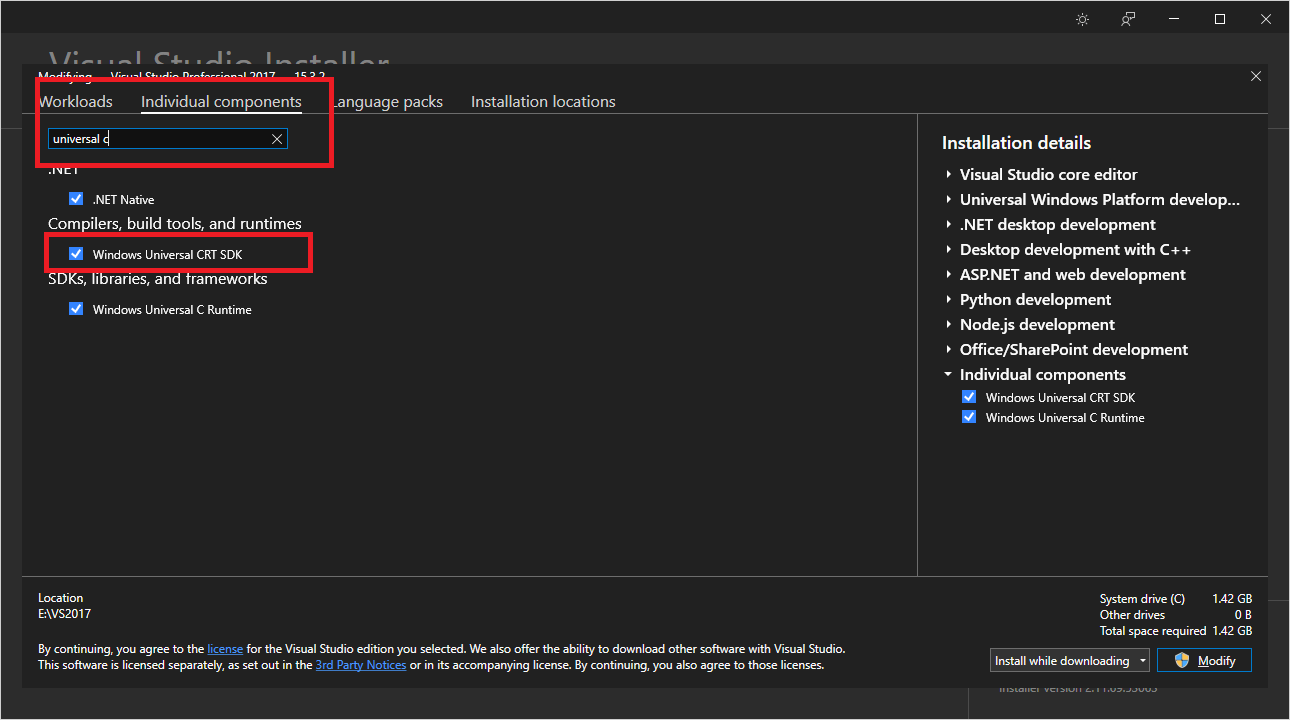Click the license hyperlink
Viewport: 1290px width, 720px height.
point(225,648)
